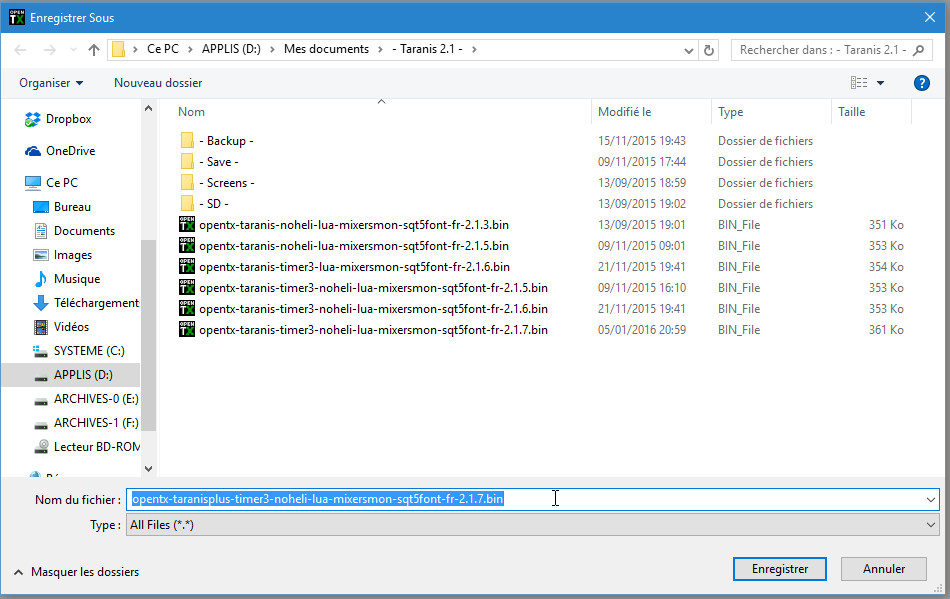Go back with the left arrow
The width and height of the screenshot is (950, 599).
point(20,50)
